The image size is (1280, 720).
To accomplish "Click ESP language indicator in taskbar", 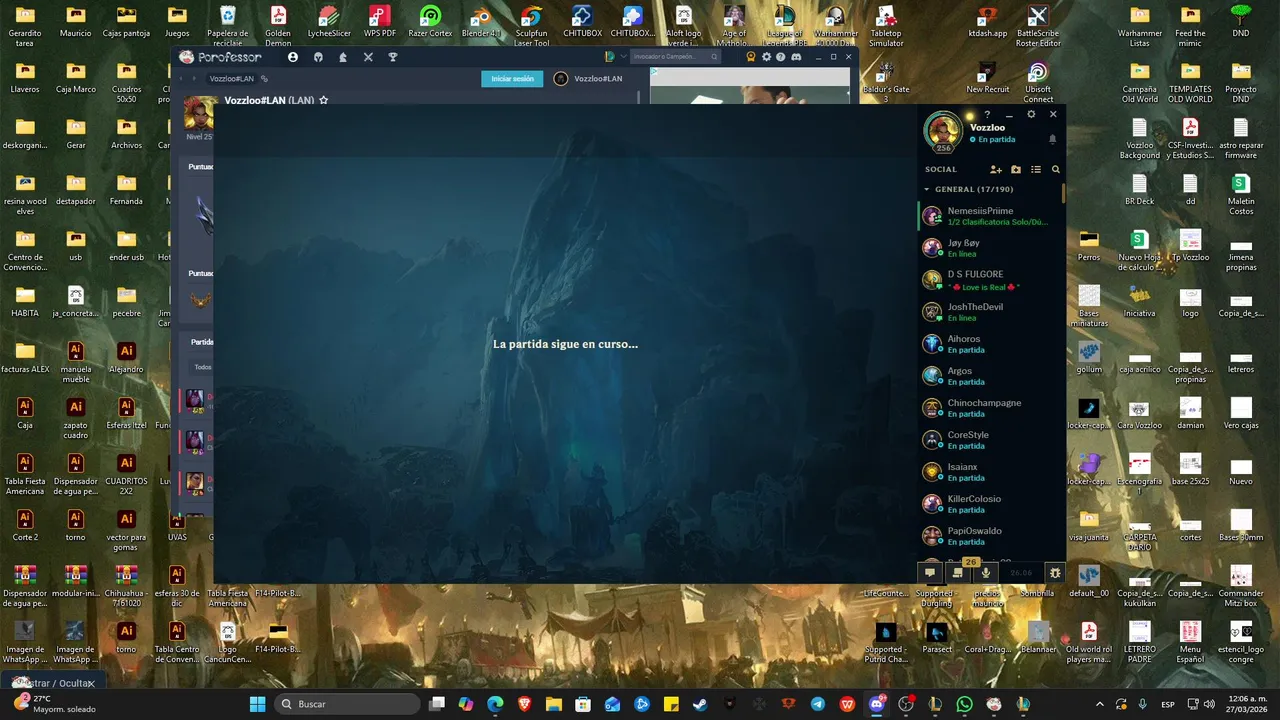I will (1168, 704).
